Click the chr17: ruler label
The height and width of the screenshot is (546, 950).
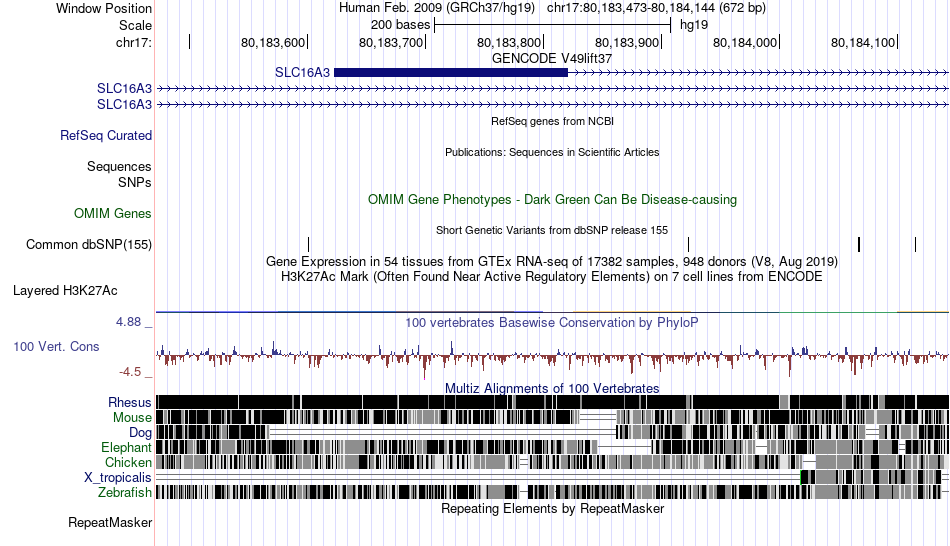134,42
